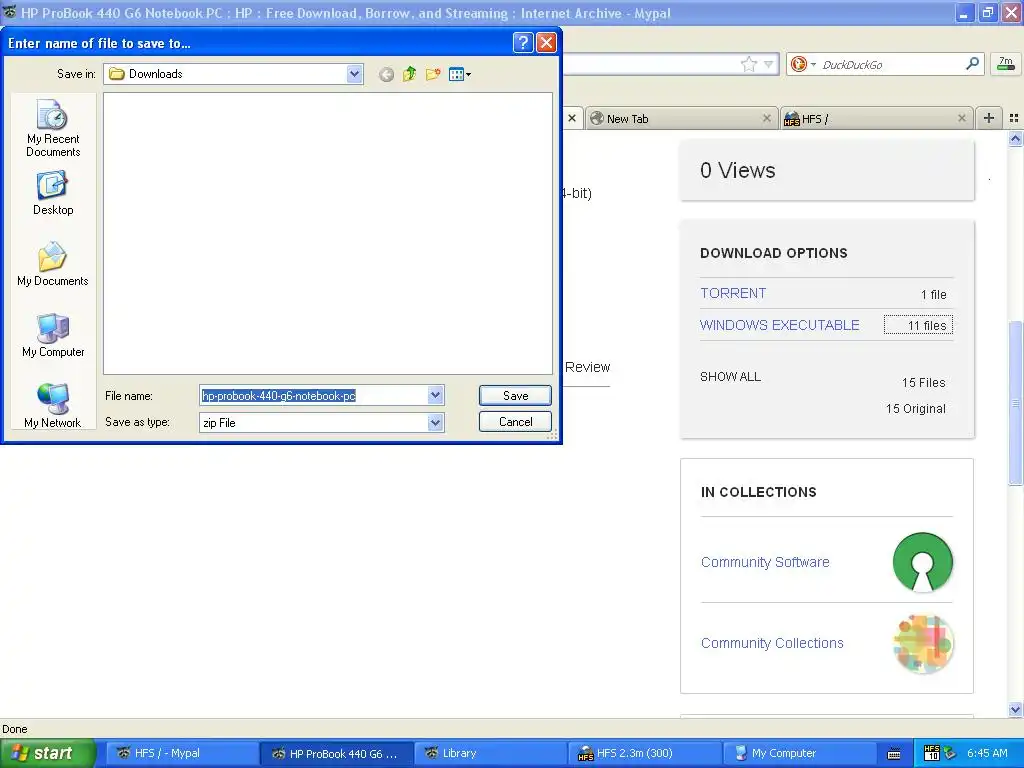
Task: Go back to last folder visited
Action: 386,74
